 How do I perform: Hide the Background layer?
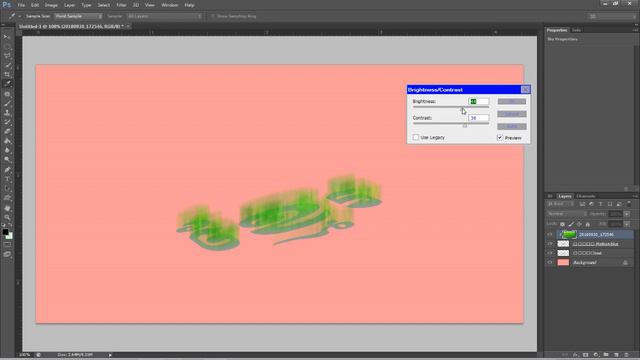point(550,263)
